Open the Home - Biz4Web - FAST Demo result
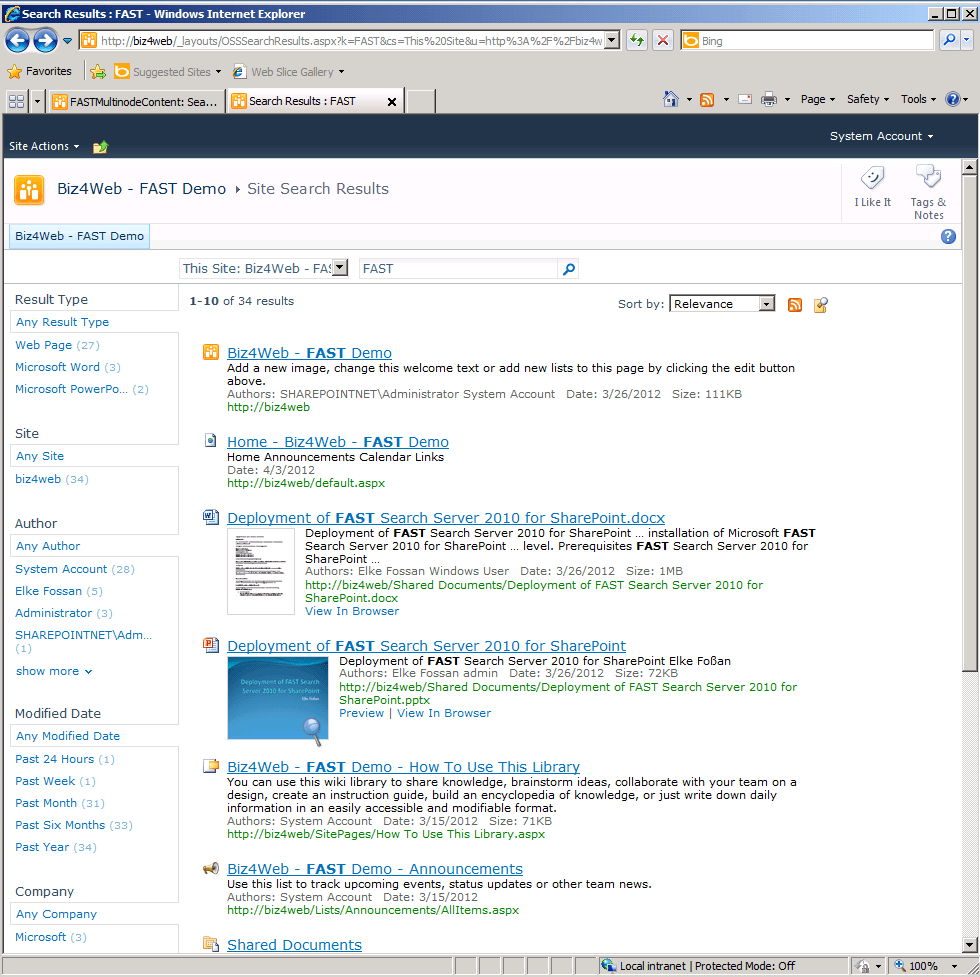The image size is (980, 977). click(338, 442)
